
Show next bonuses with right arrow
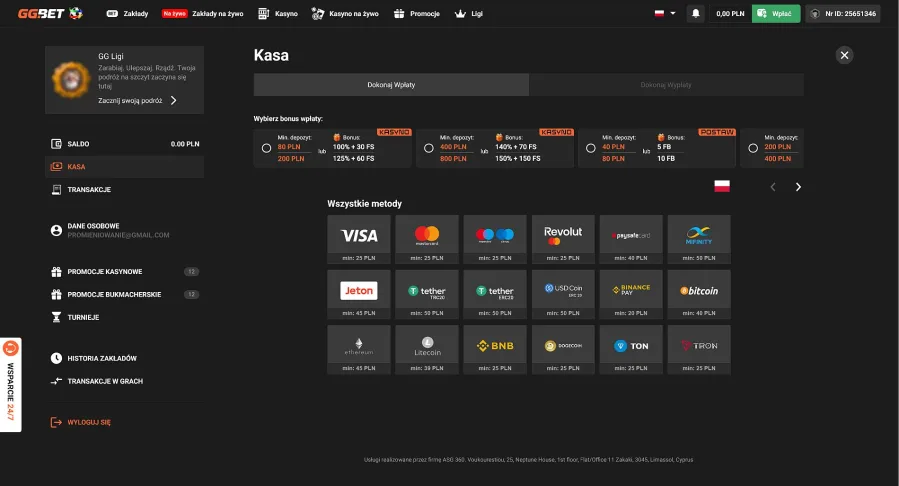798,187
